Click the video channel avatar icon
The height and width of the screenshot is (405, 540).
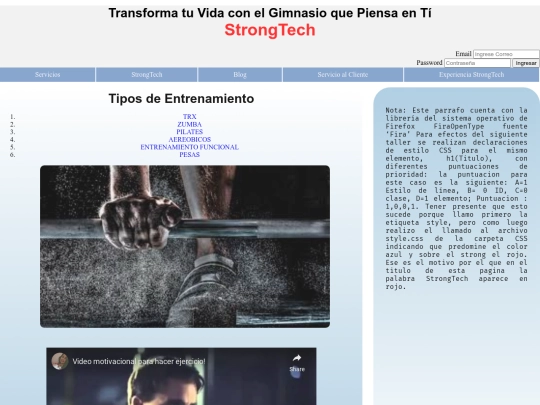[x=60, y=361]
